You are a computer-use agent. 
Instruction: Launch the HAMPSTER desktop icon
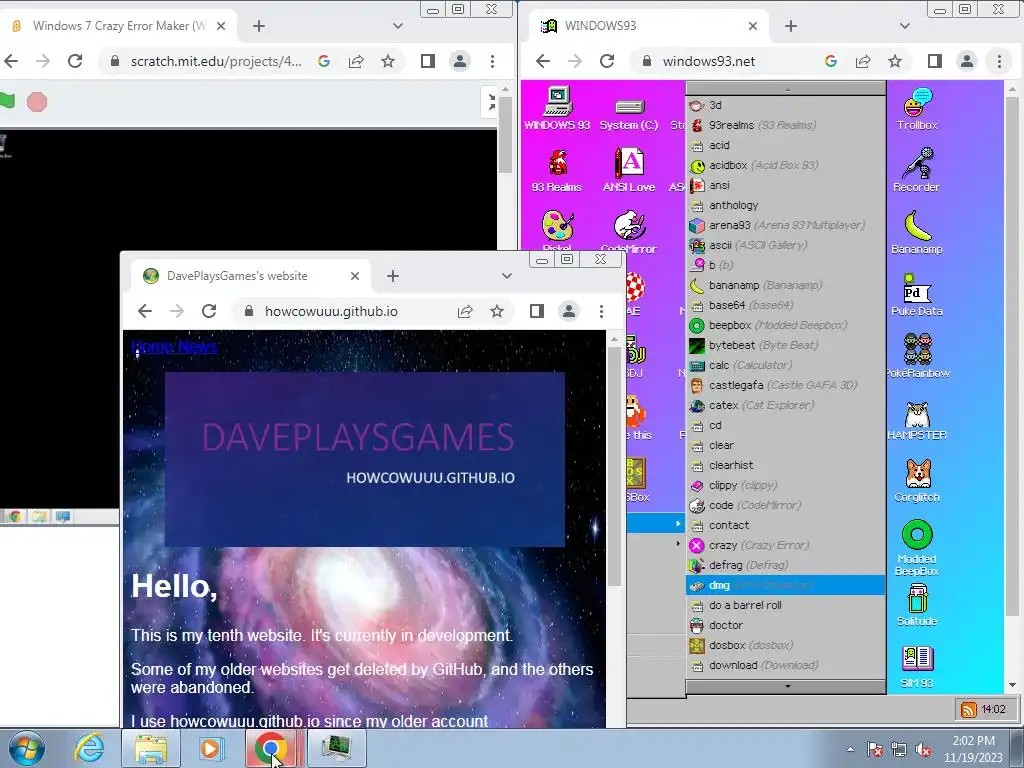(917, 418)
